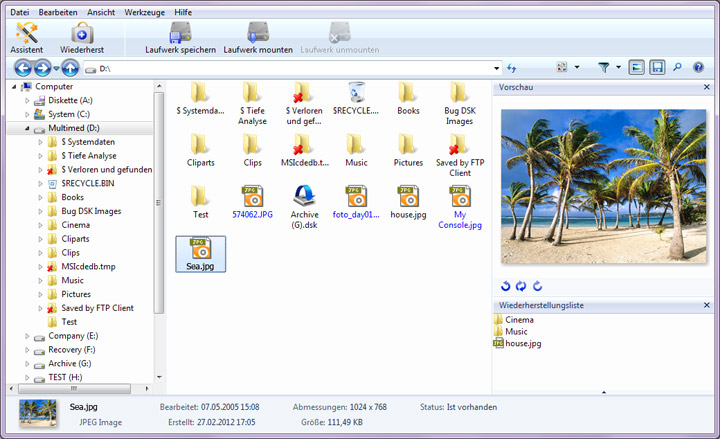This screenshot has width=720, height=439.
Task: Open the Datei menu
Action: pos(20,12)
